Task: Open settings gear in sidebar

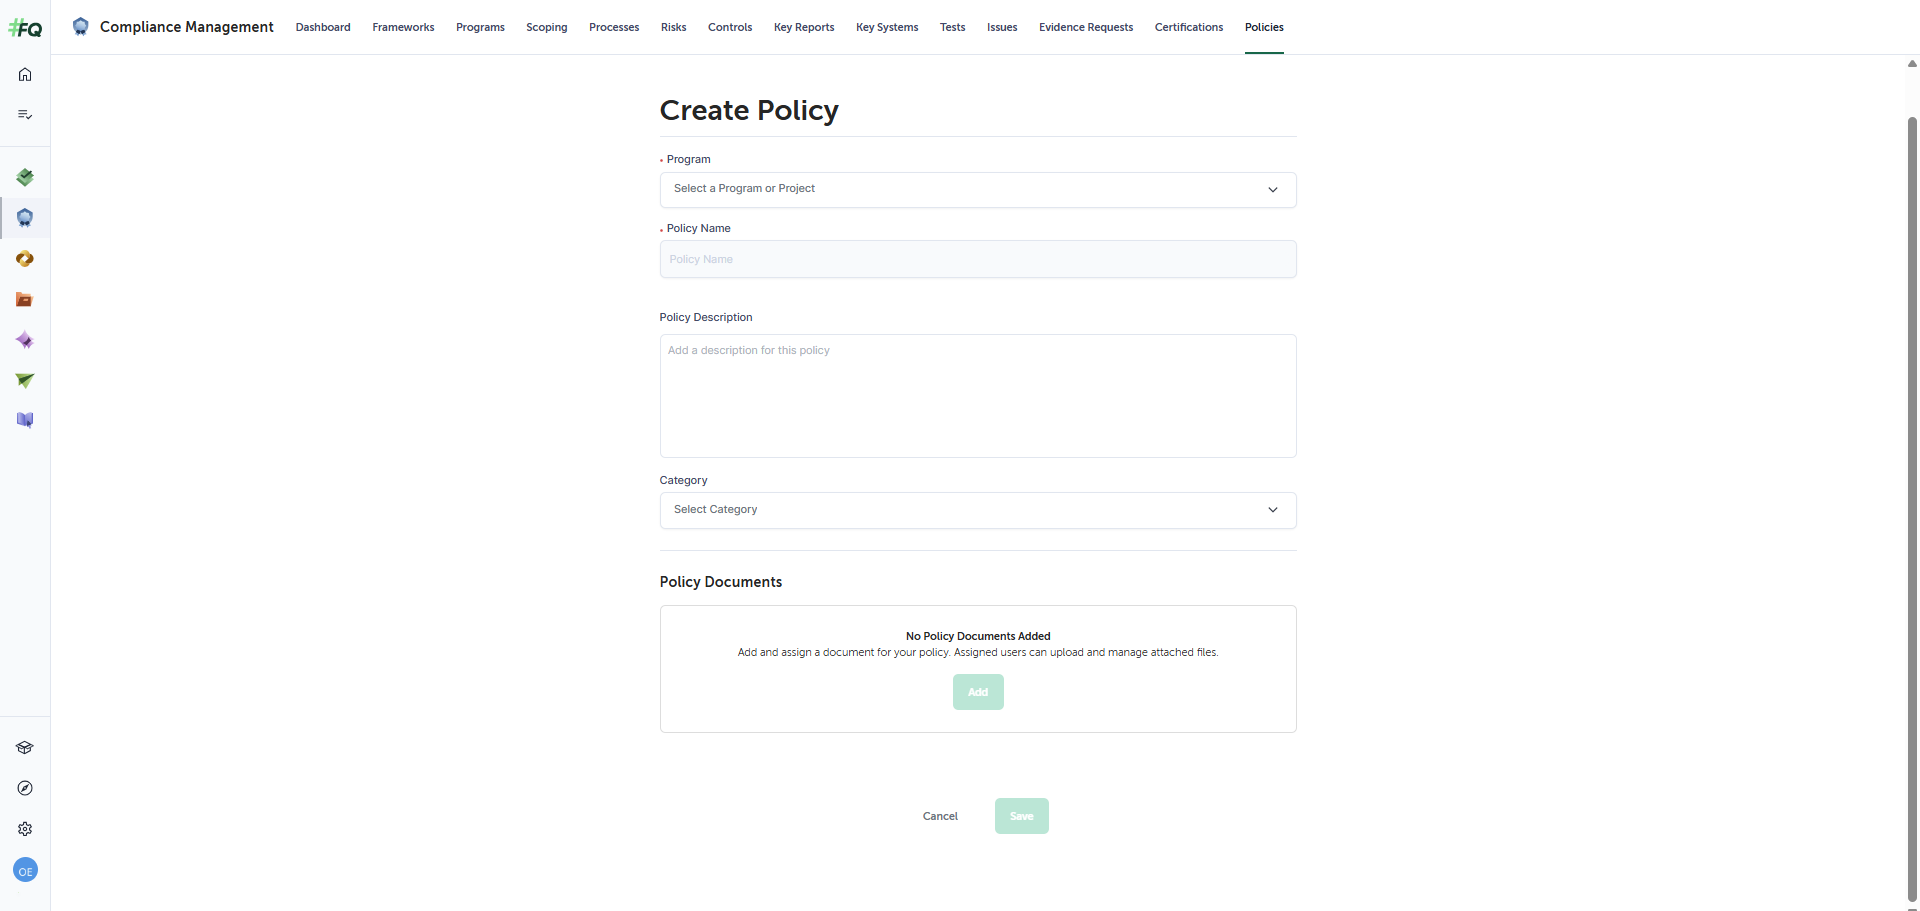Action: (25, 829)
